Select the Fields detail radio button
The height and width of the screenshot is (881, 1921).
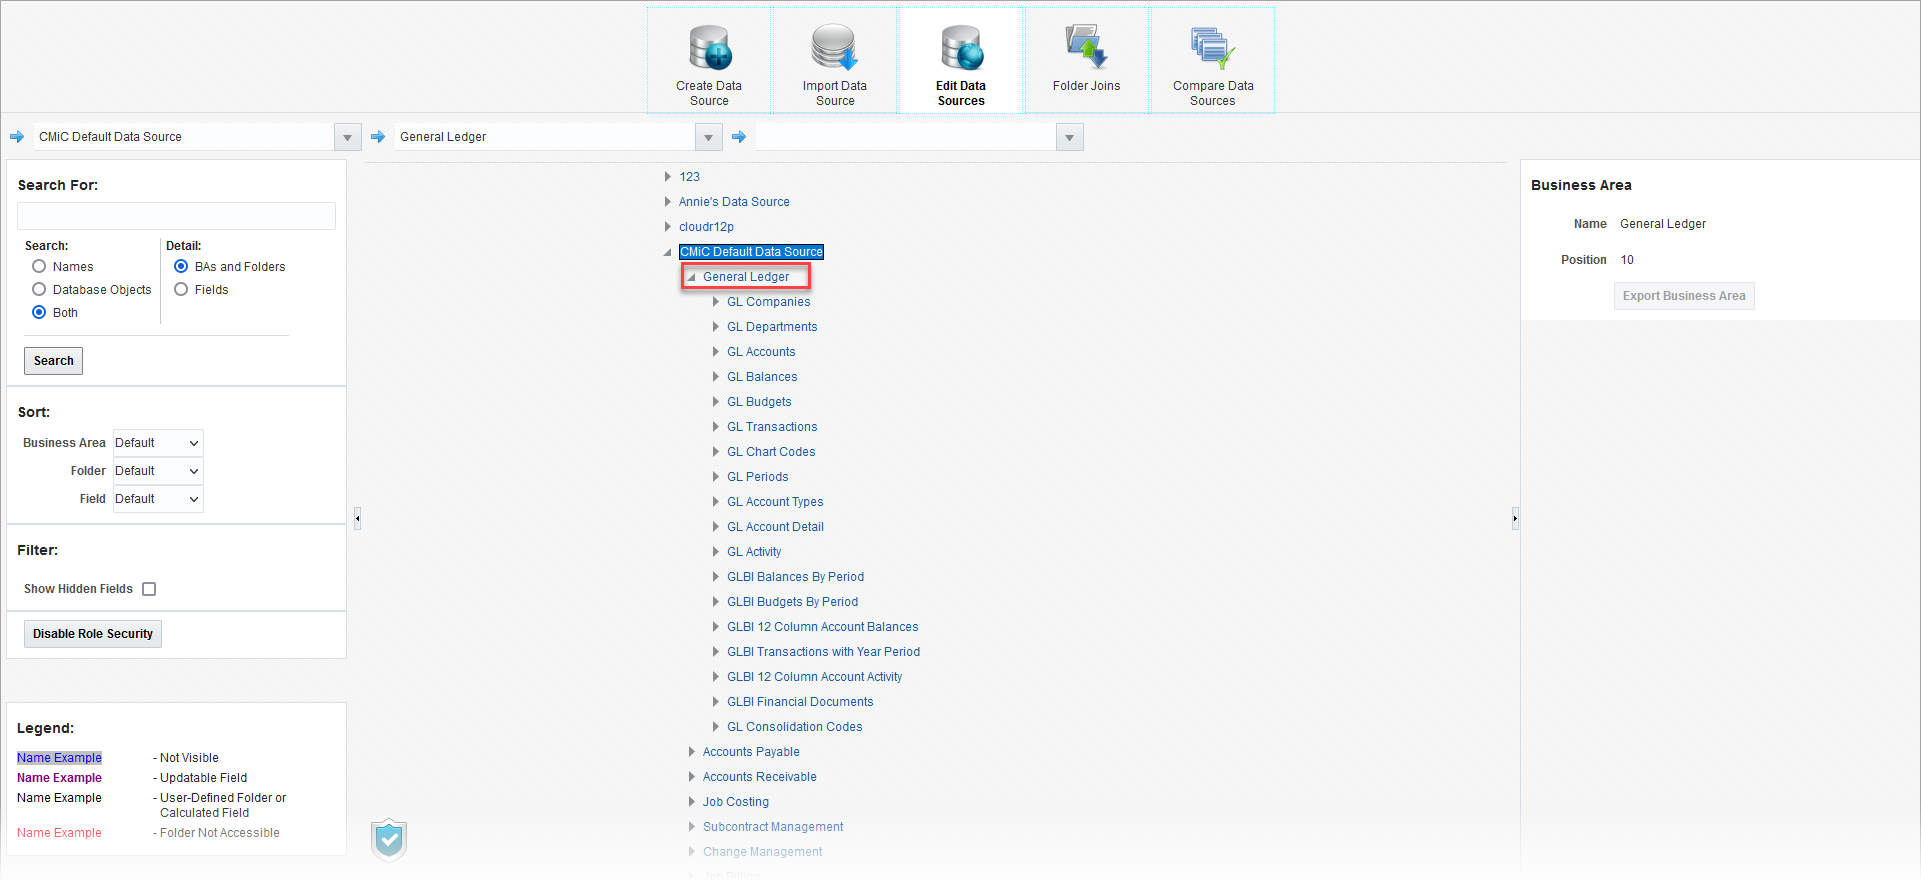(181, 289)
